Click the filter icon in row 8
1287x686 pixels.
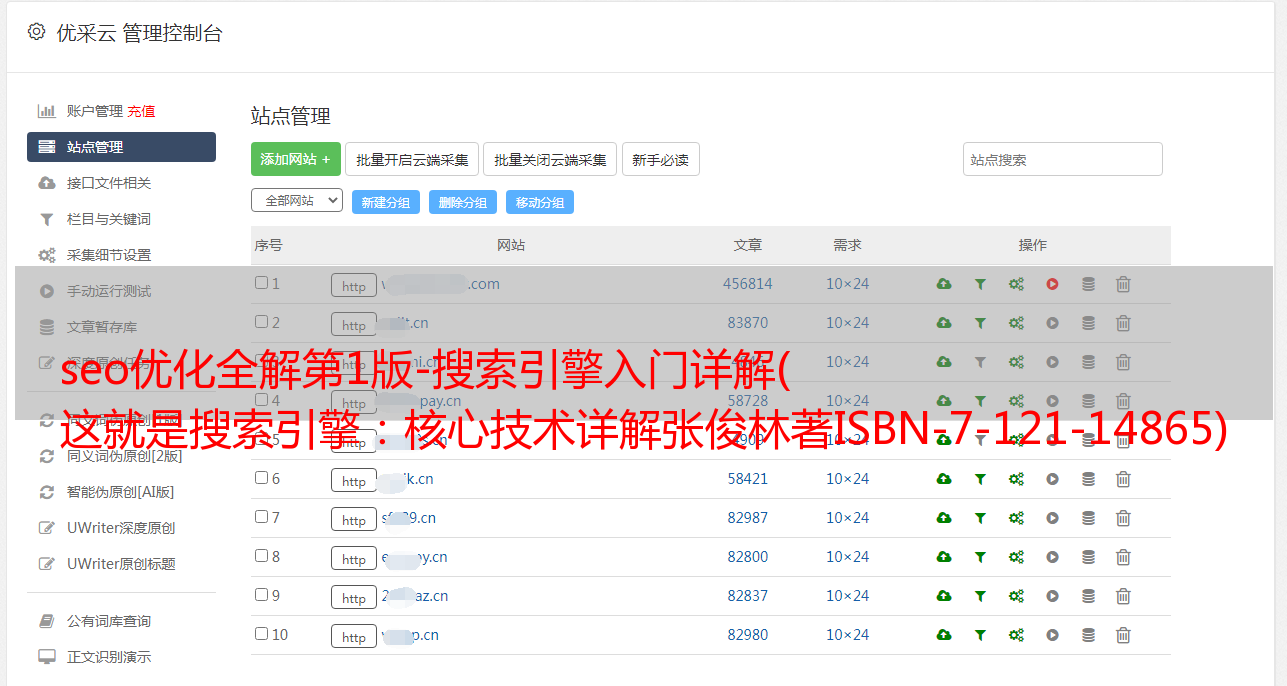pos(980,557)
